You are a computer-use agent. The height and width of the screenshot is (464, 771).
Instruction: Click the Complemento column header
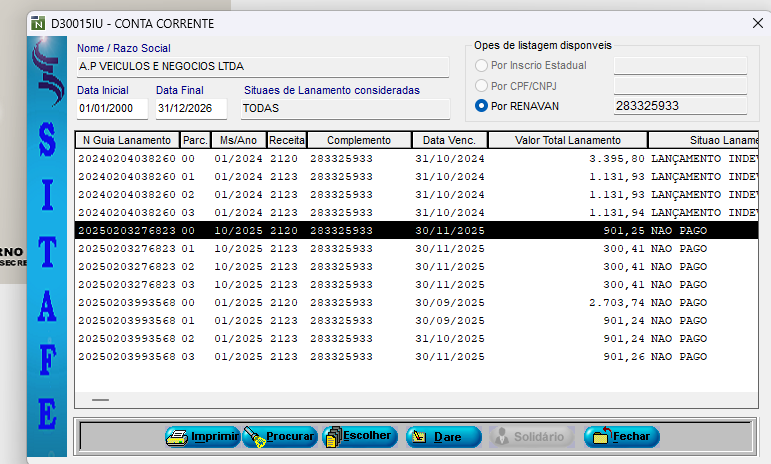click(359, 140)
